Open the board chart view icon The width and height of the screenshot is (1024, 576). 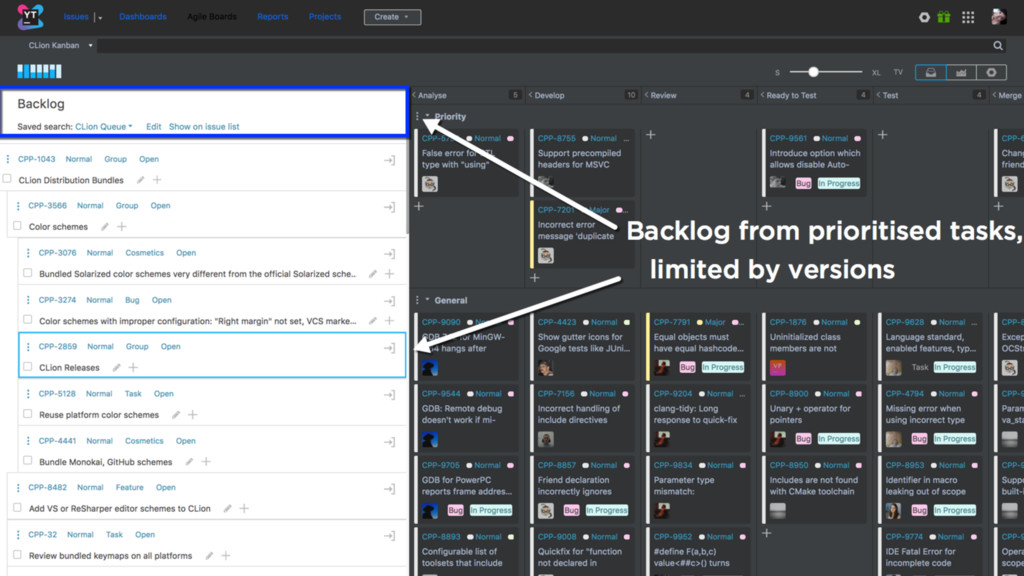tap(961, 72)
